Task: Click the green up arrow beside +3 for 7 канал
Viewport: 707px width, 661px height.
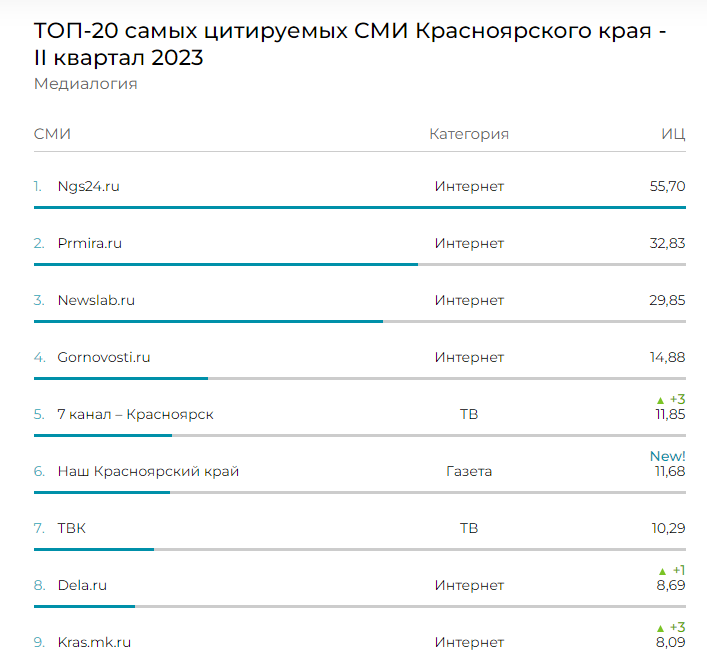Action: click(660, 400)
